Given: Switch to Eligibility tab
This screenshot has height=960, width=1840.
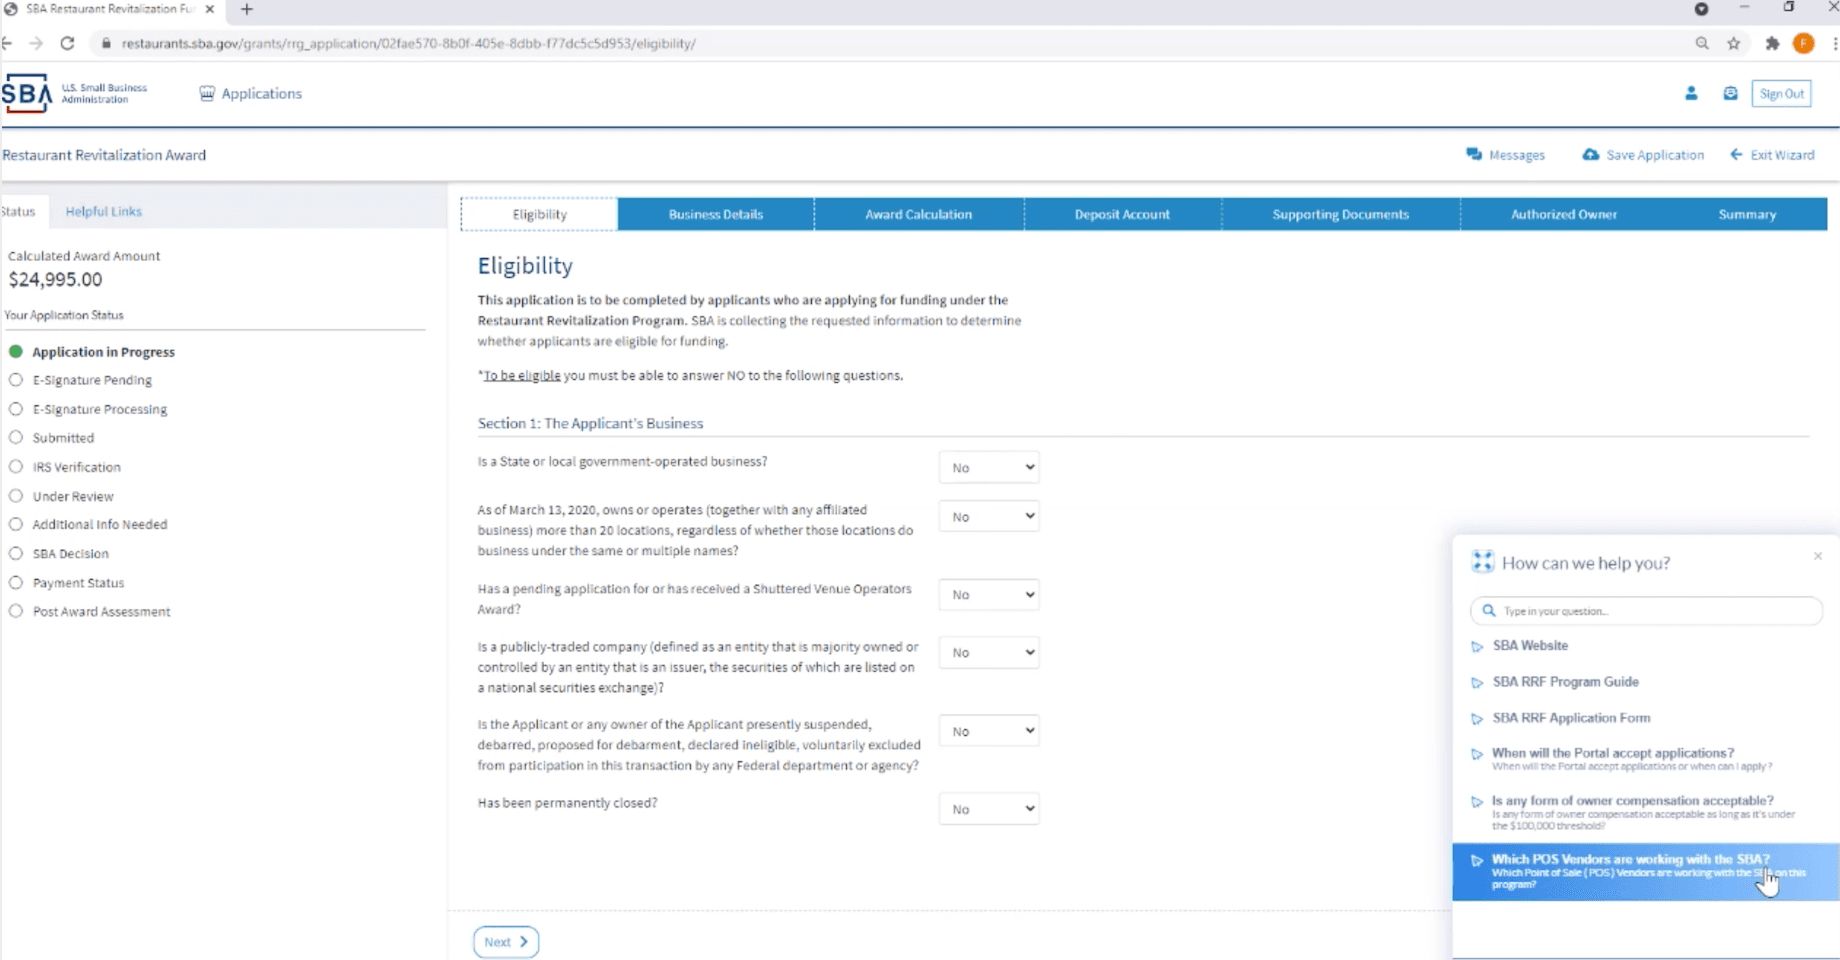Looking at the screenshot, I should 539,214.
